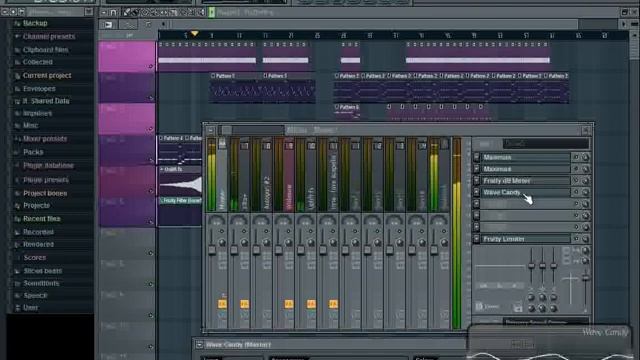Select the pink-highlighted mixer insert track
Screen dimensions: 640x360
[289, 176]
